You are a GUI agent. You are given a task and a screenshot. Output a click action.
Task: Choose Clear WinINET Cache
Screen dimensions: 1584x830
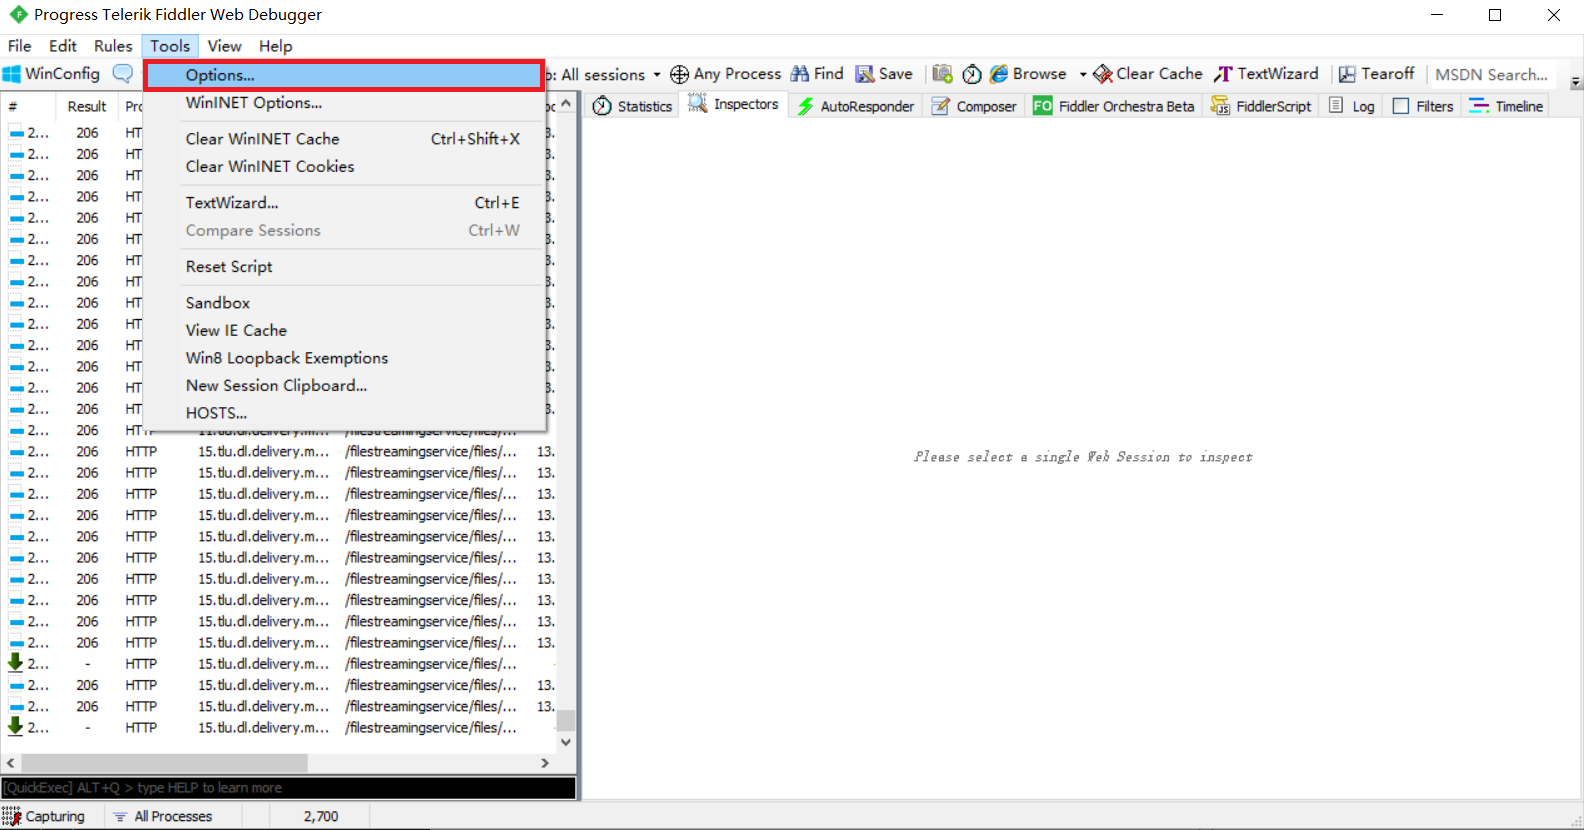point(344,139)
